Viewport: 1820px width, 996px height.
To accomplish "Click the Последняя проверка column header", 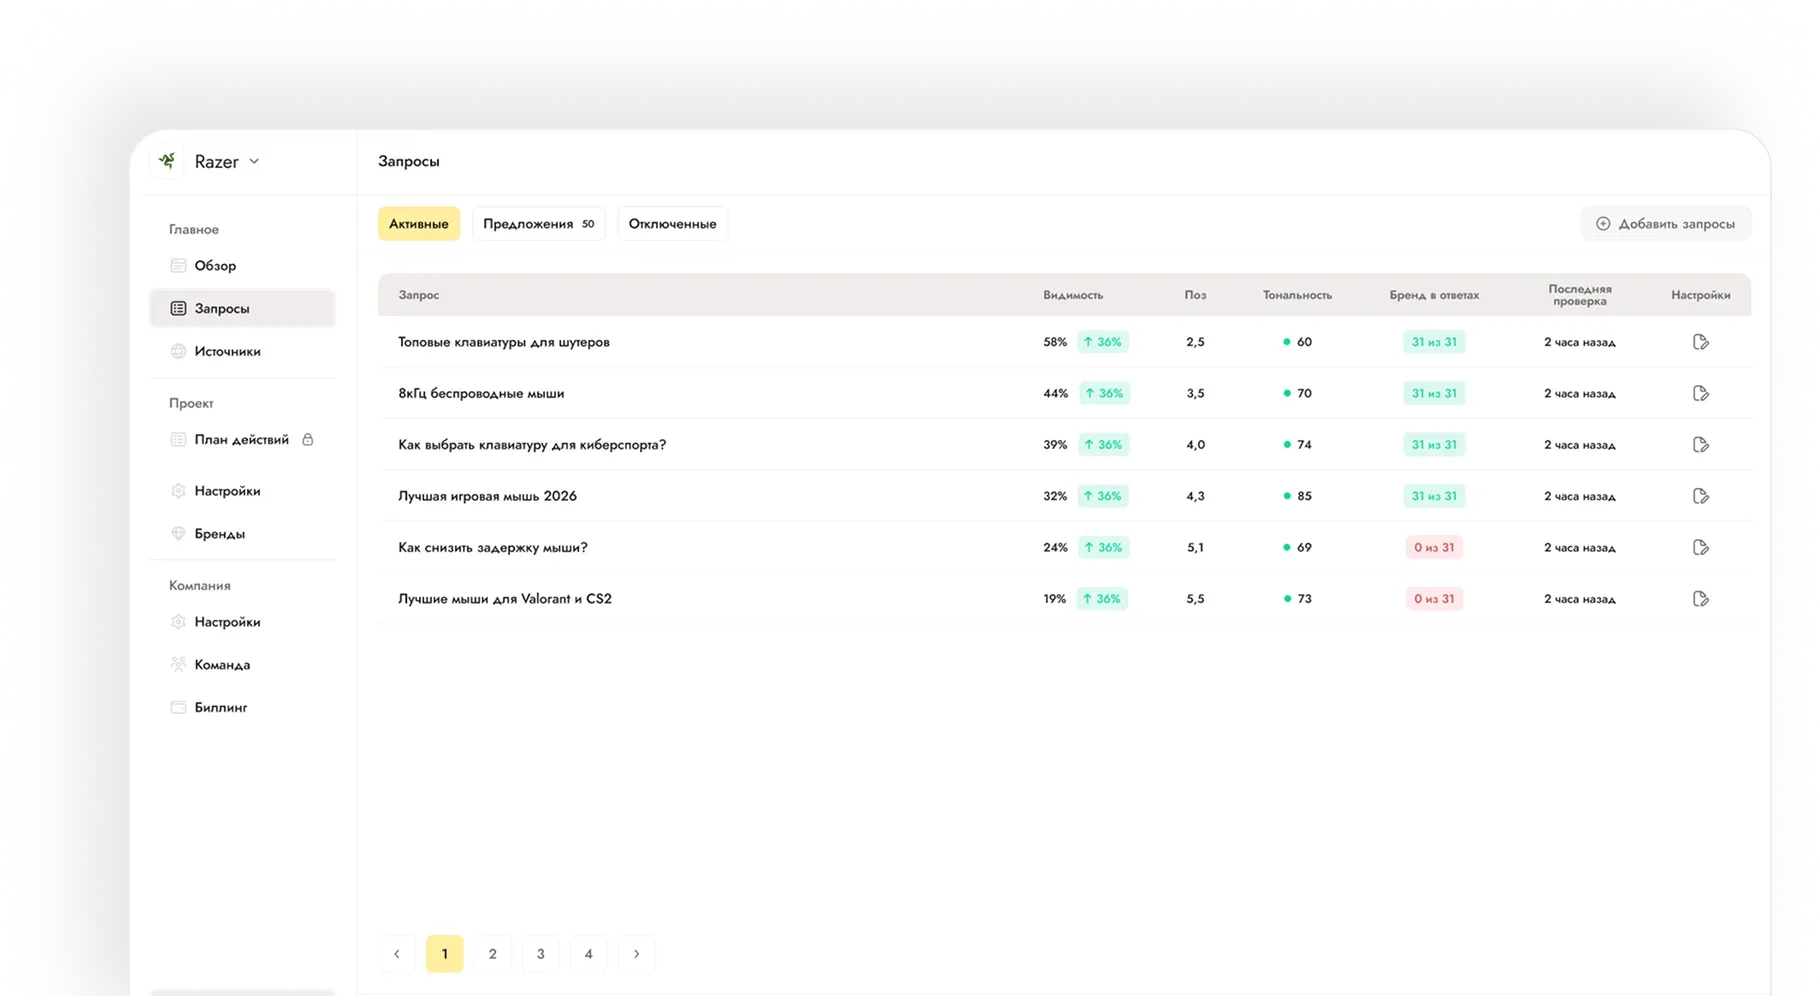I will coord(1580,295).
